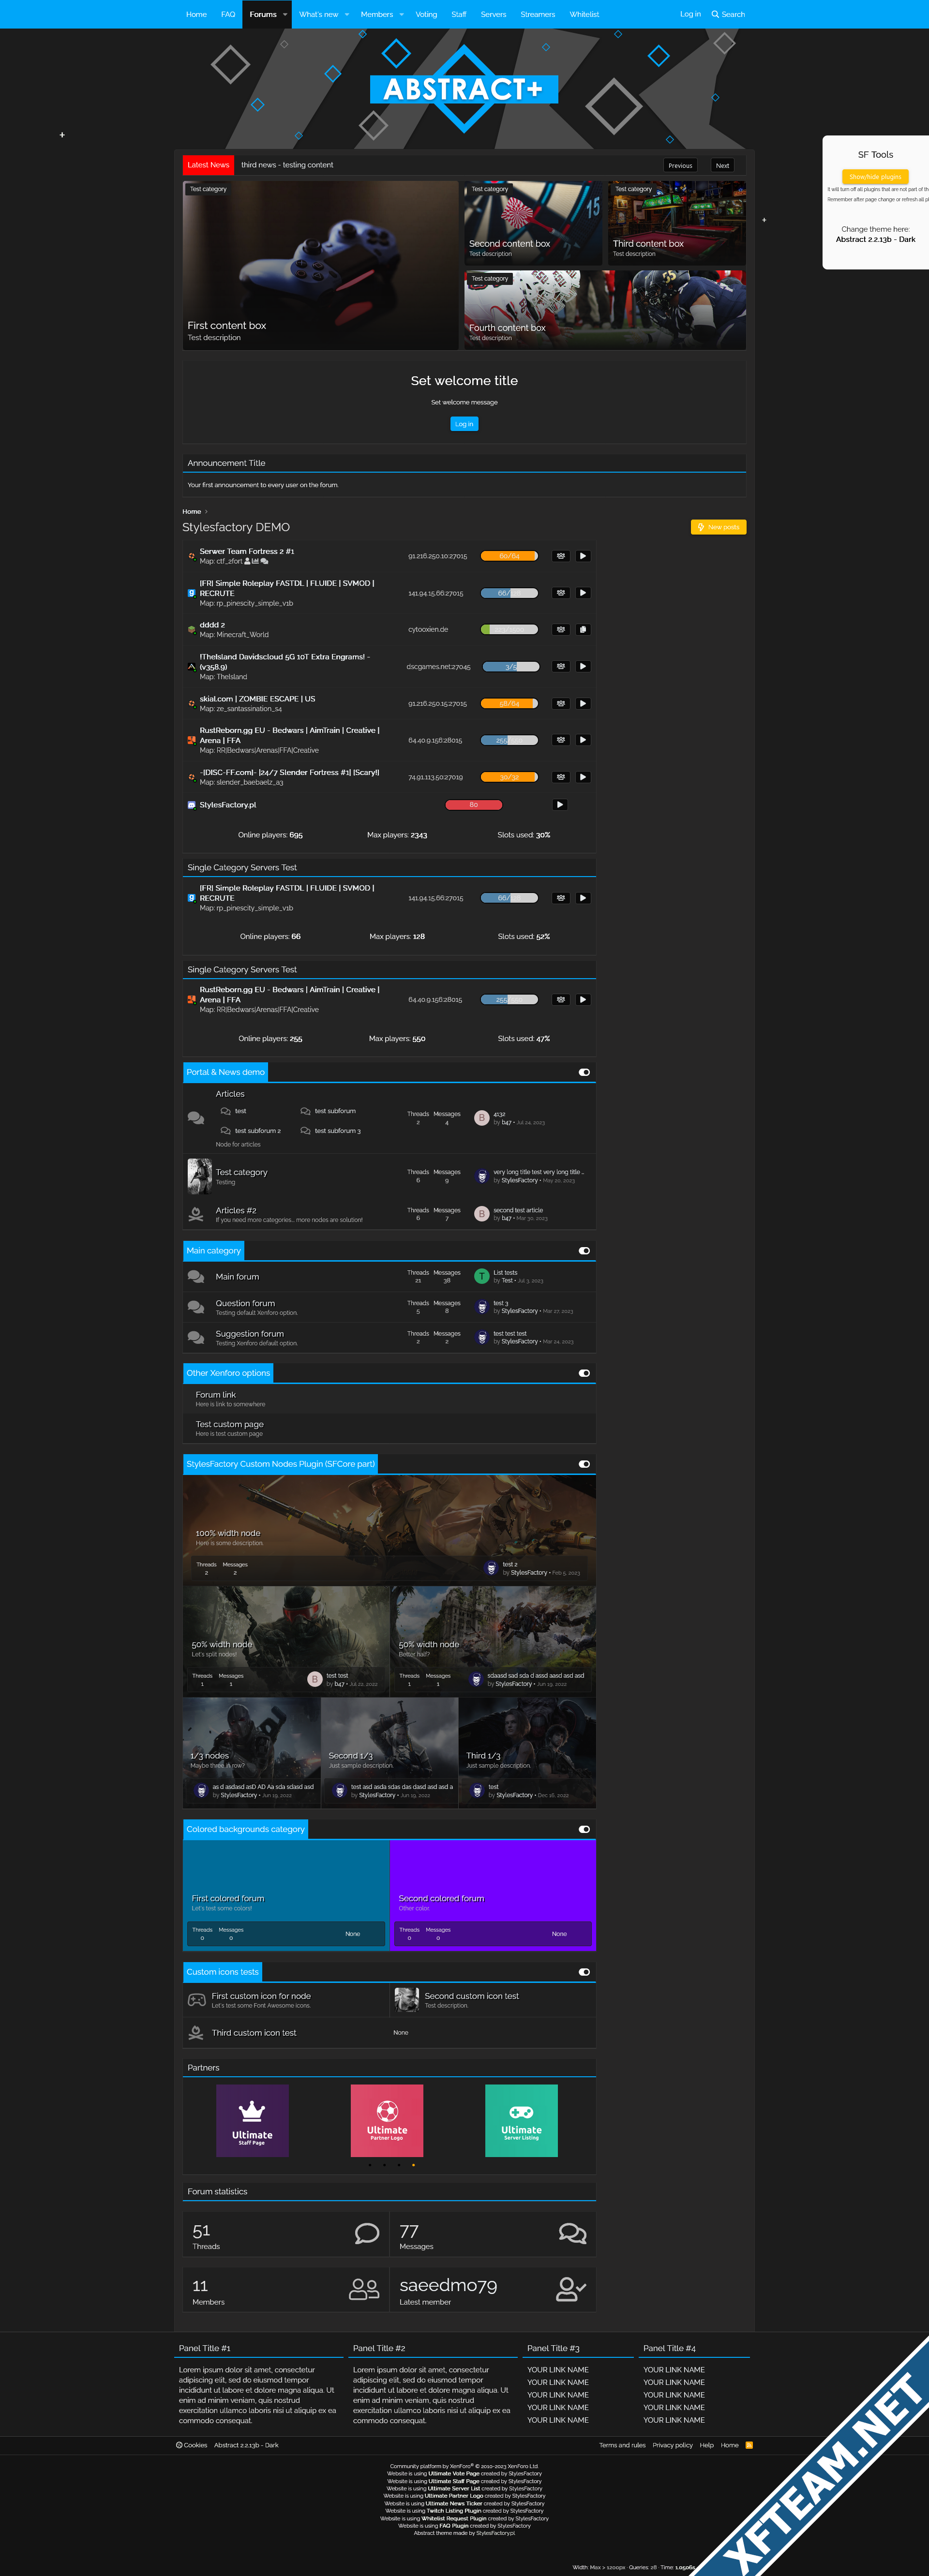The image size is (929, 2576).
Task: Click Home breadcrumb link
Action: (192, 511)
